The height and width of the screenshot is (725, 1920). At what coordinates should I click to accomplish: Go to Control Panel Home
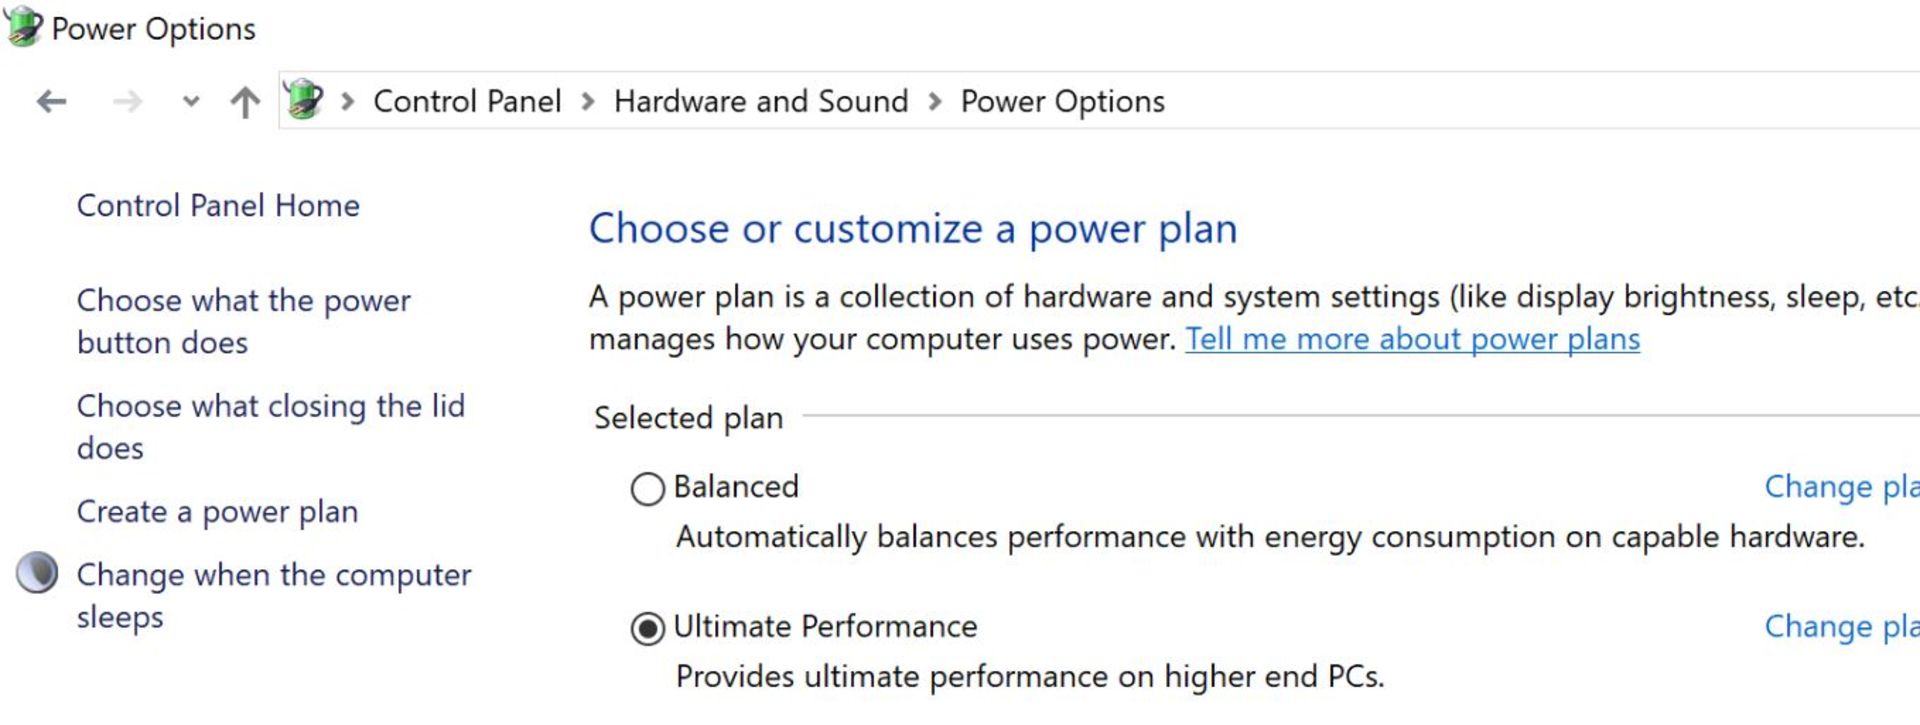pyautogui.click(x=218, y=206)
